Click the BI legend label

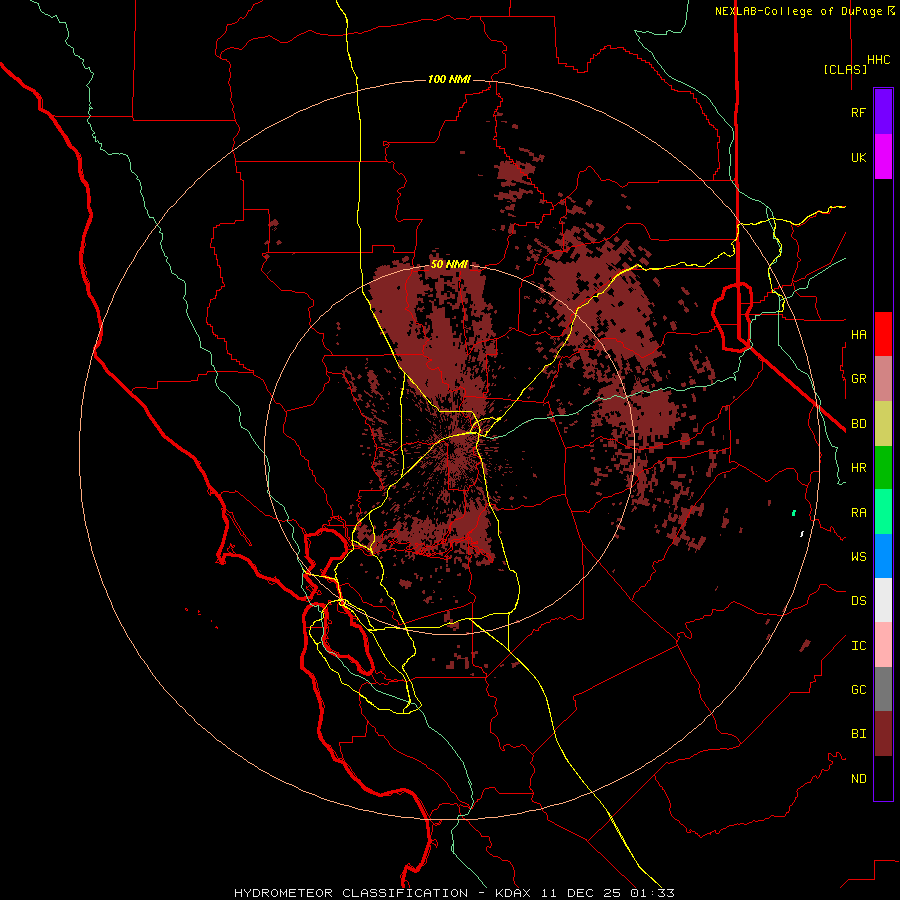click(858, 734)
